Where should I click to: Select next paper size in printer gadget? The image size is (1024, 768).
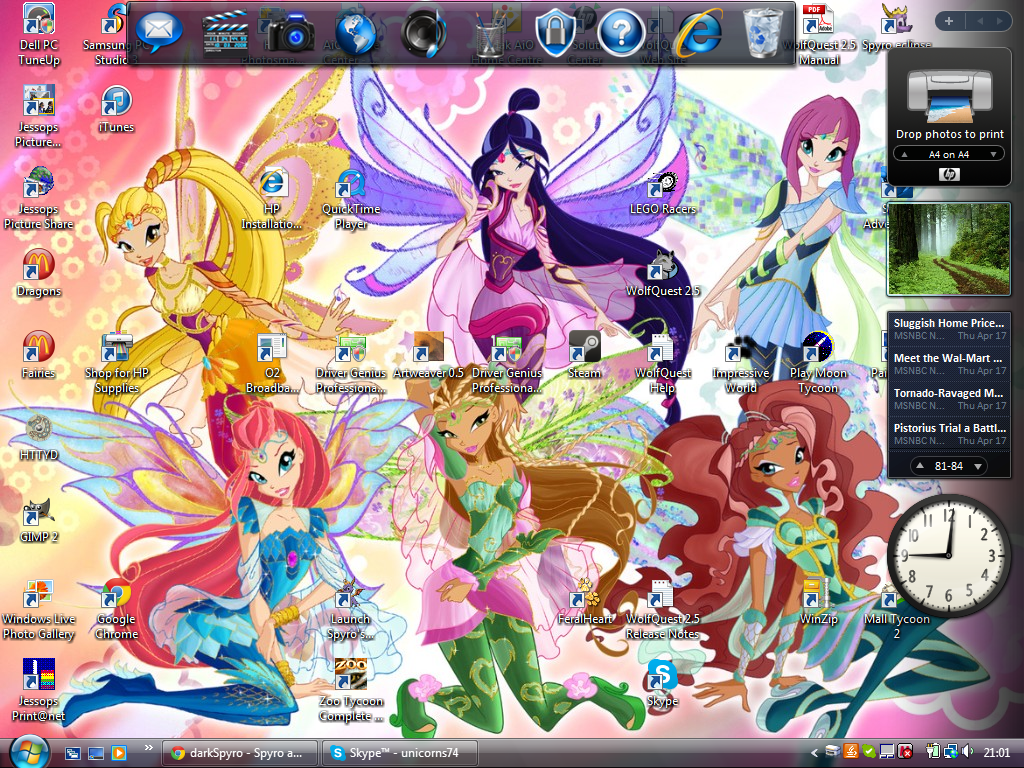(993, 155)
